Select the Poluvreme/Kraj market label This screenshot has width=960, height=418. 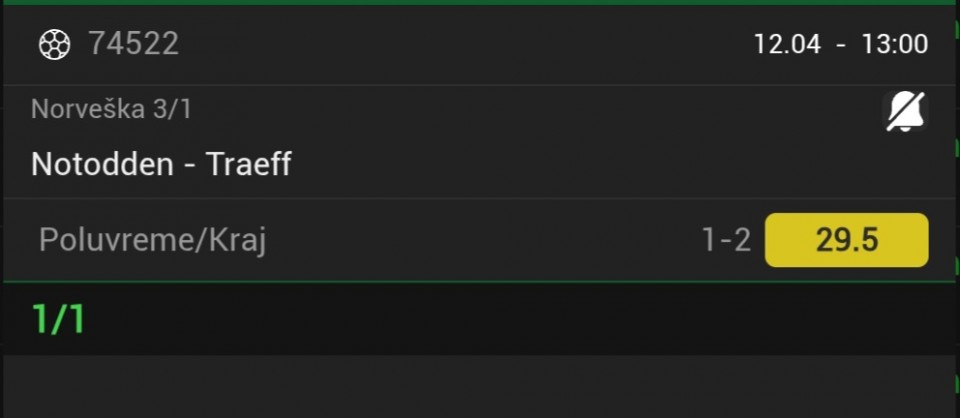(153, 240)
